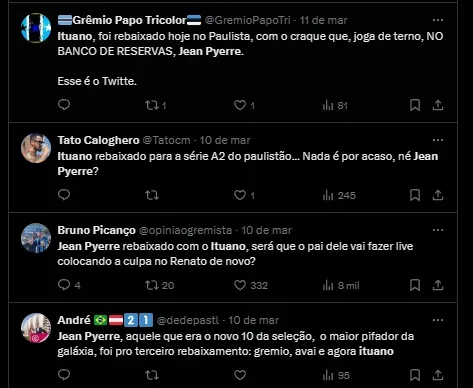Open the @GremioPapoTri profile handle
473x388 pixels.
click(247, 20)
